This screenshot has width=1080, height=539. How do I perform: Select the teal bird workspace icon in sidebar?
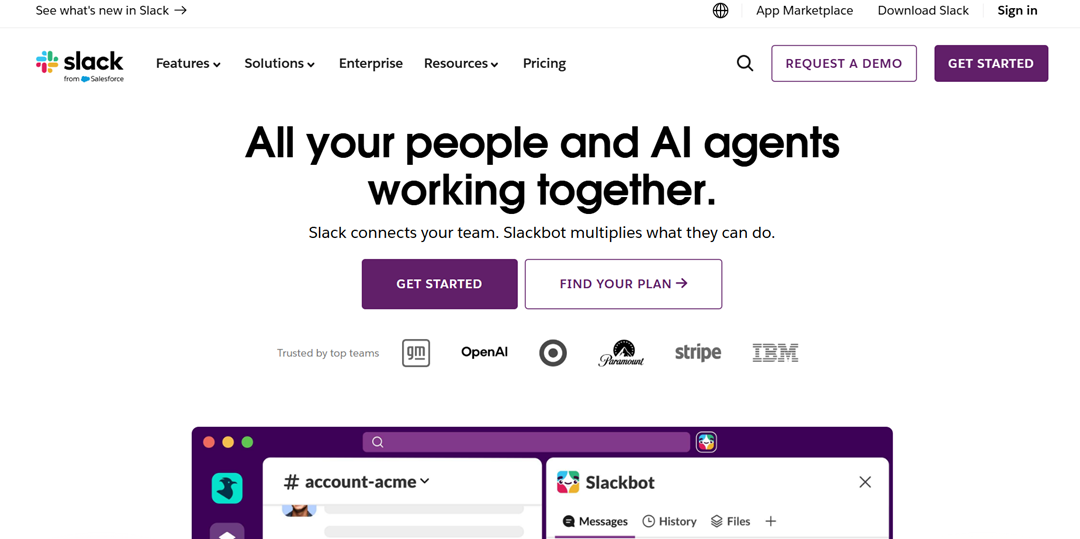[x=227, y=488]
